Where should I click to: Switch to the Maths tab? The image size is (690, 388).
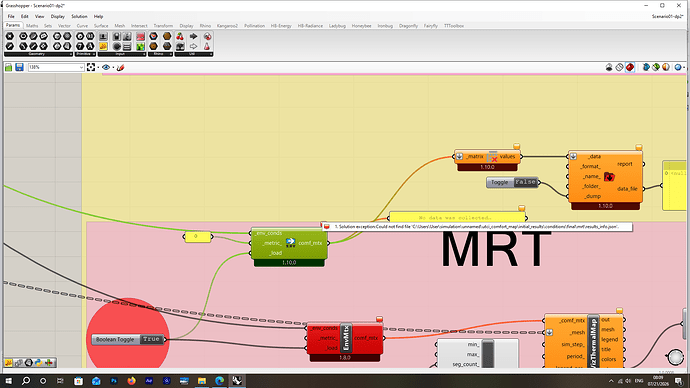click(32, 26)
